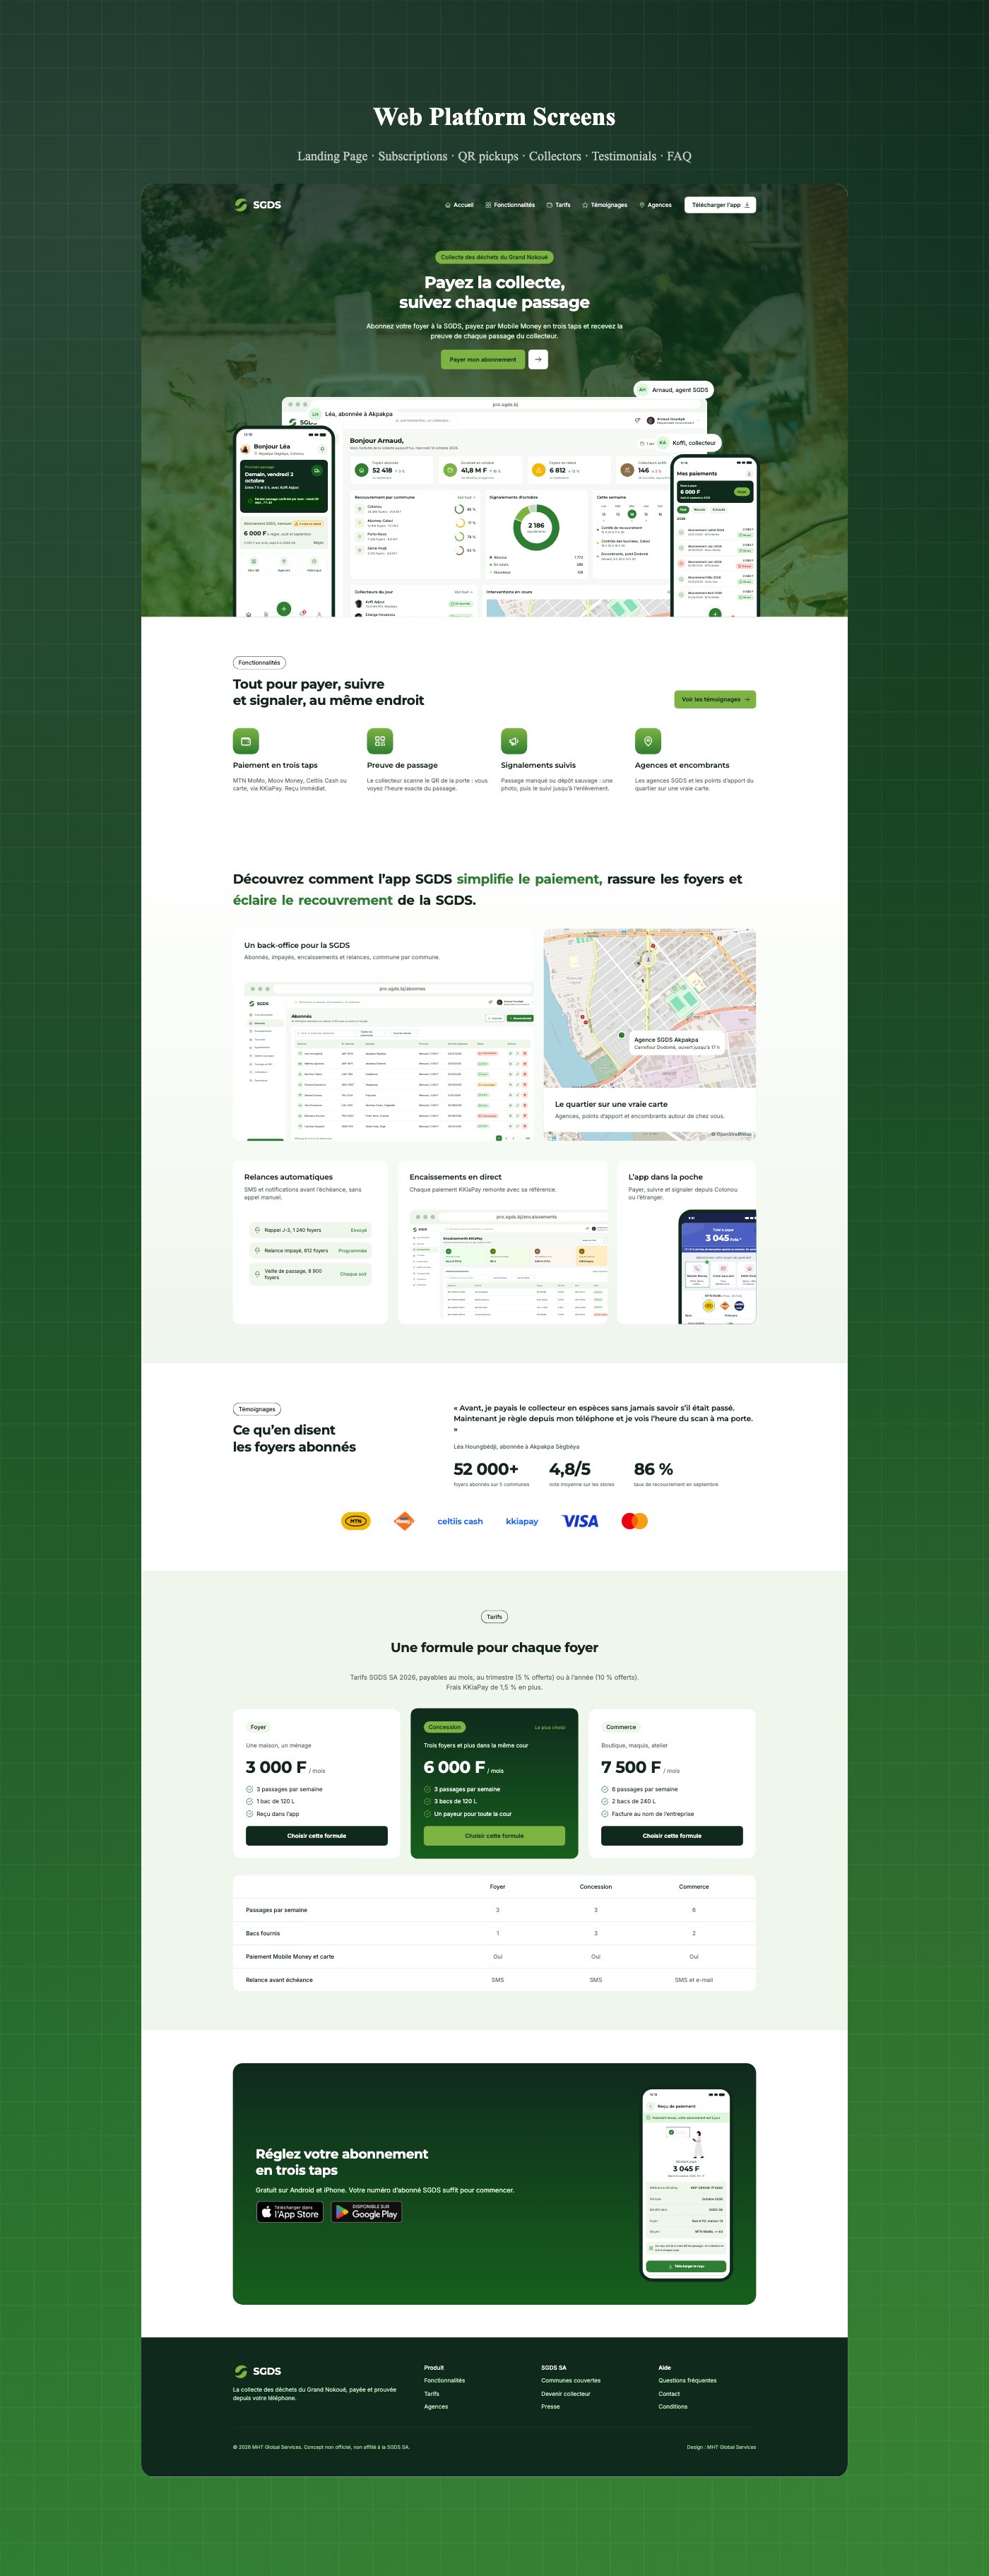Image resolution: width=989 pixels, height=2576 pixels.
Task: Go to Fonctionnalités in the top navigation
Action: [510, 205]
